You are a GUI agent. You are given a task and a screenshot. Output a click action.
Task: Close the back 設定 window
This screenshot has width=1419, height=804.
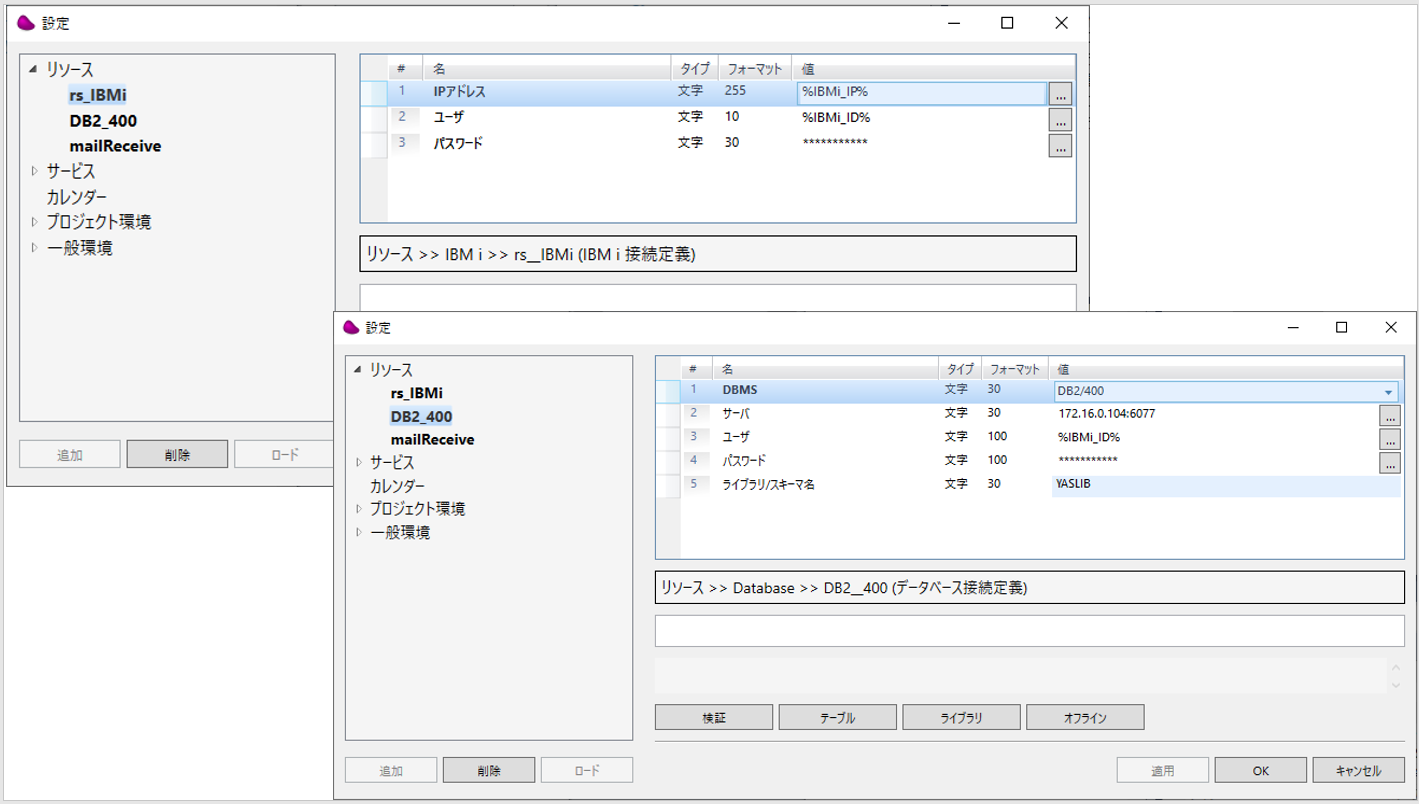coord(1062,23)
